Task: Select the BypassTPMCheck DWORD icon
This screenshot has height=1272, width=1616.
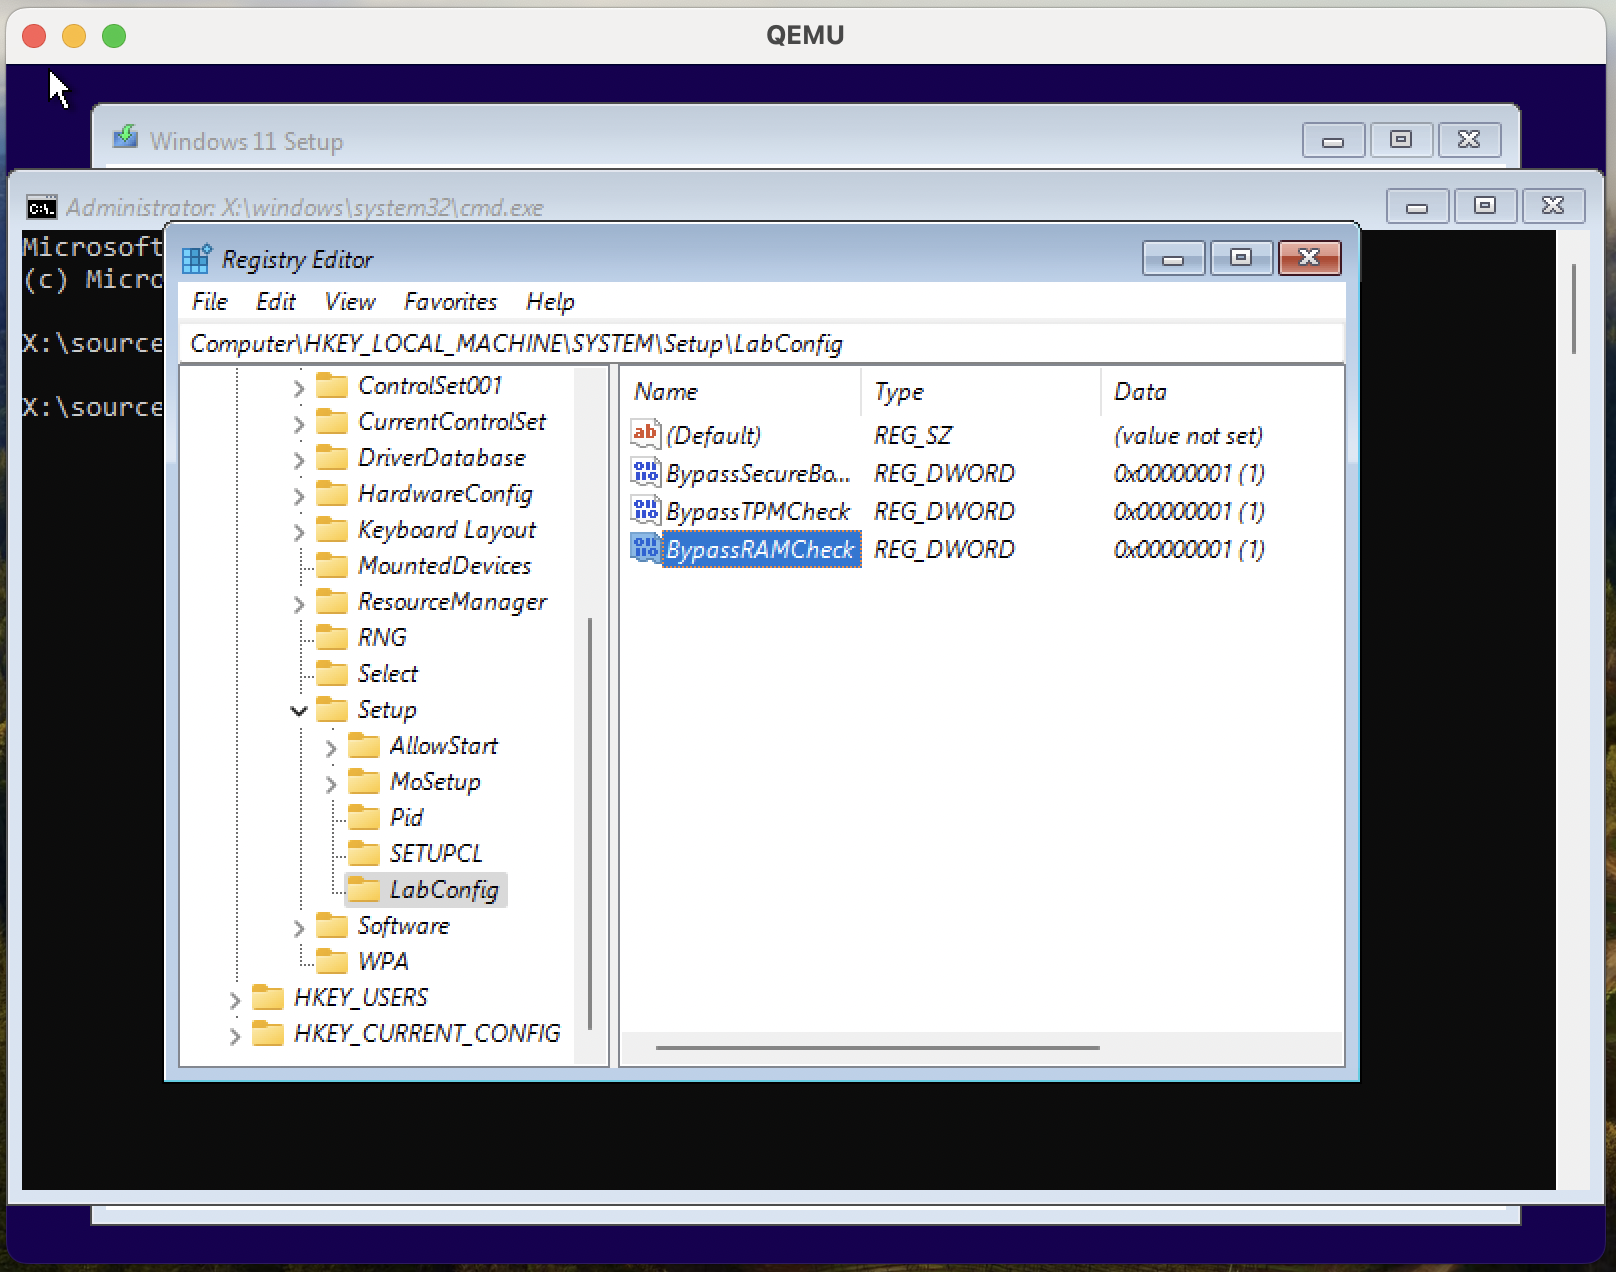Action: coord(645,510)
